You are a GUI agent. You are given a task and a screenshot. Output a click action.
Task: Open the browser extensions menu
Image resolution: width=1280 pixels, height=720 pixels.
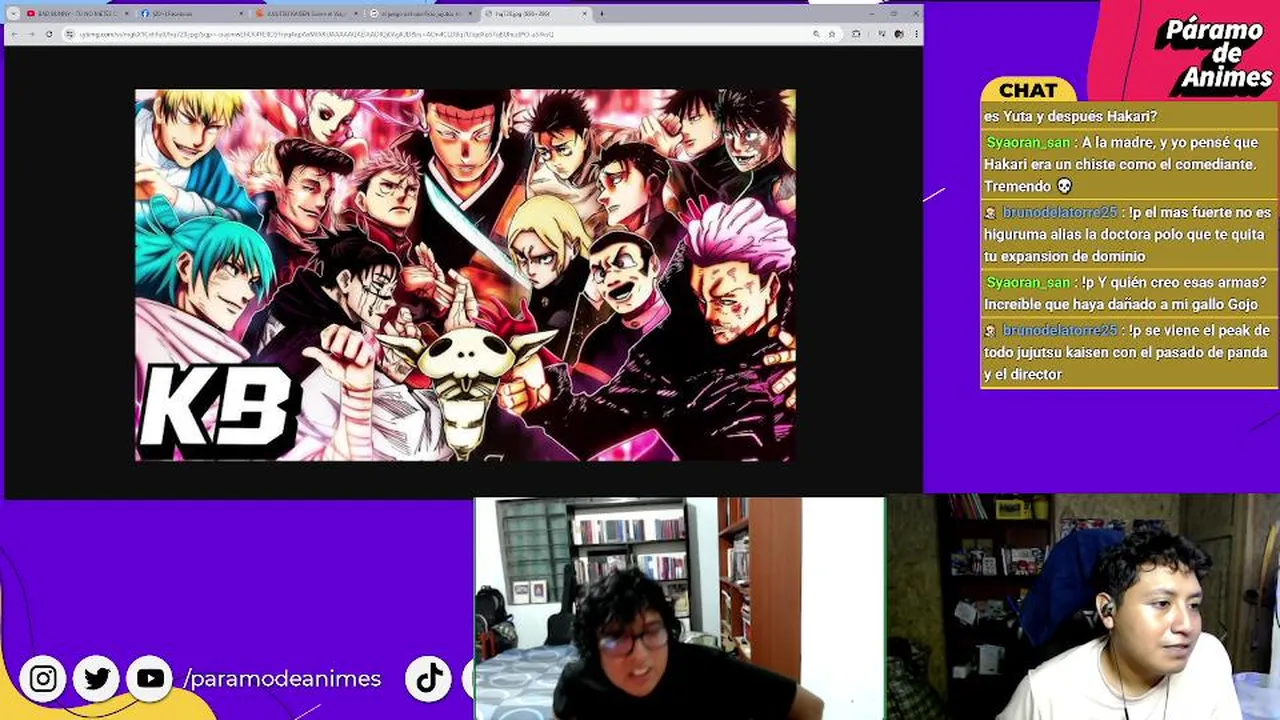tap(856, 34)
